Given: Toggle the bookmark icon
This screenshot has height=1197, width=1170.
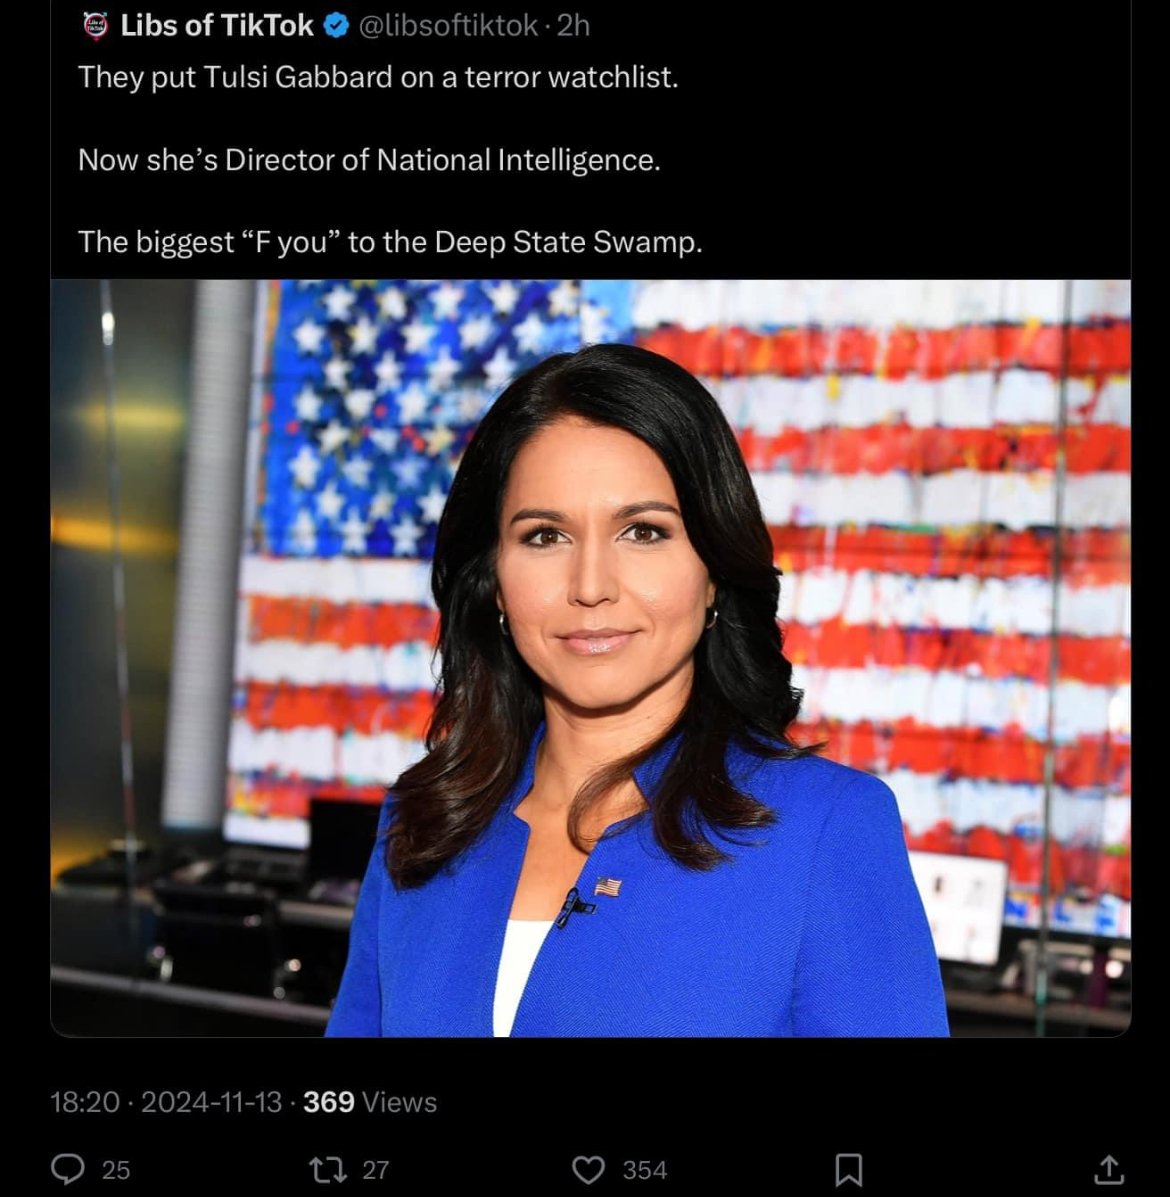Looking at the screenshot, I should (849, 1170).
